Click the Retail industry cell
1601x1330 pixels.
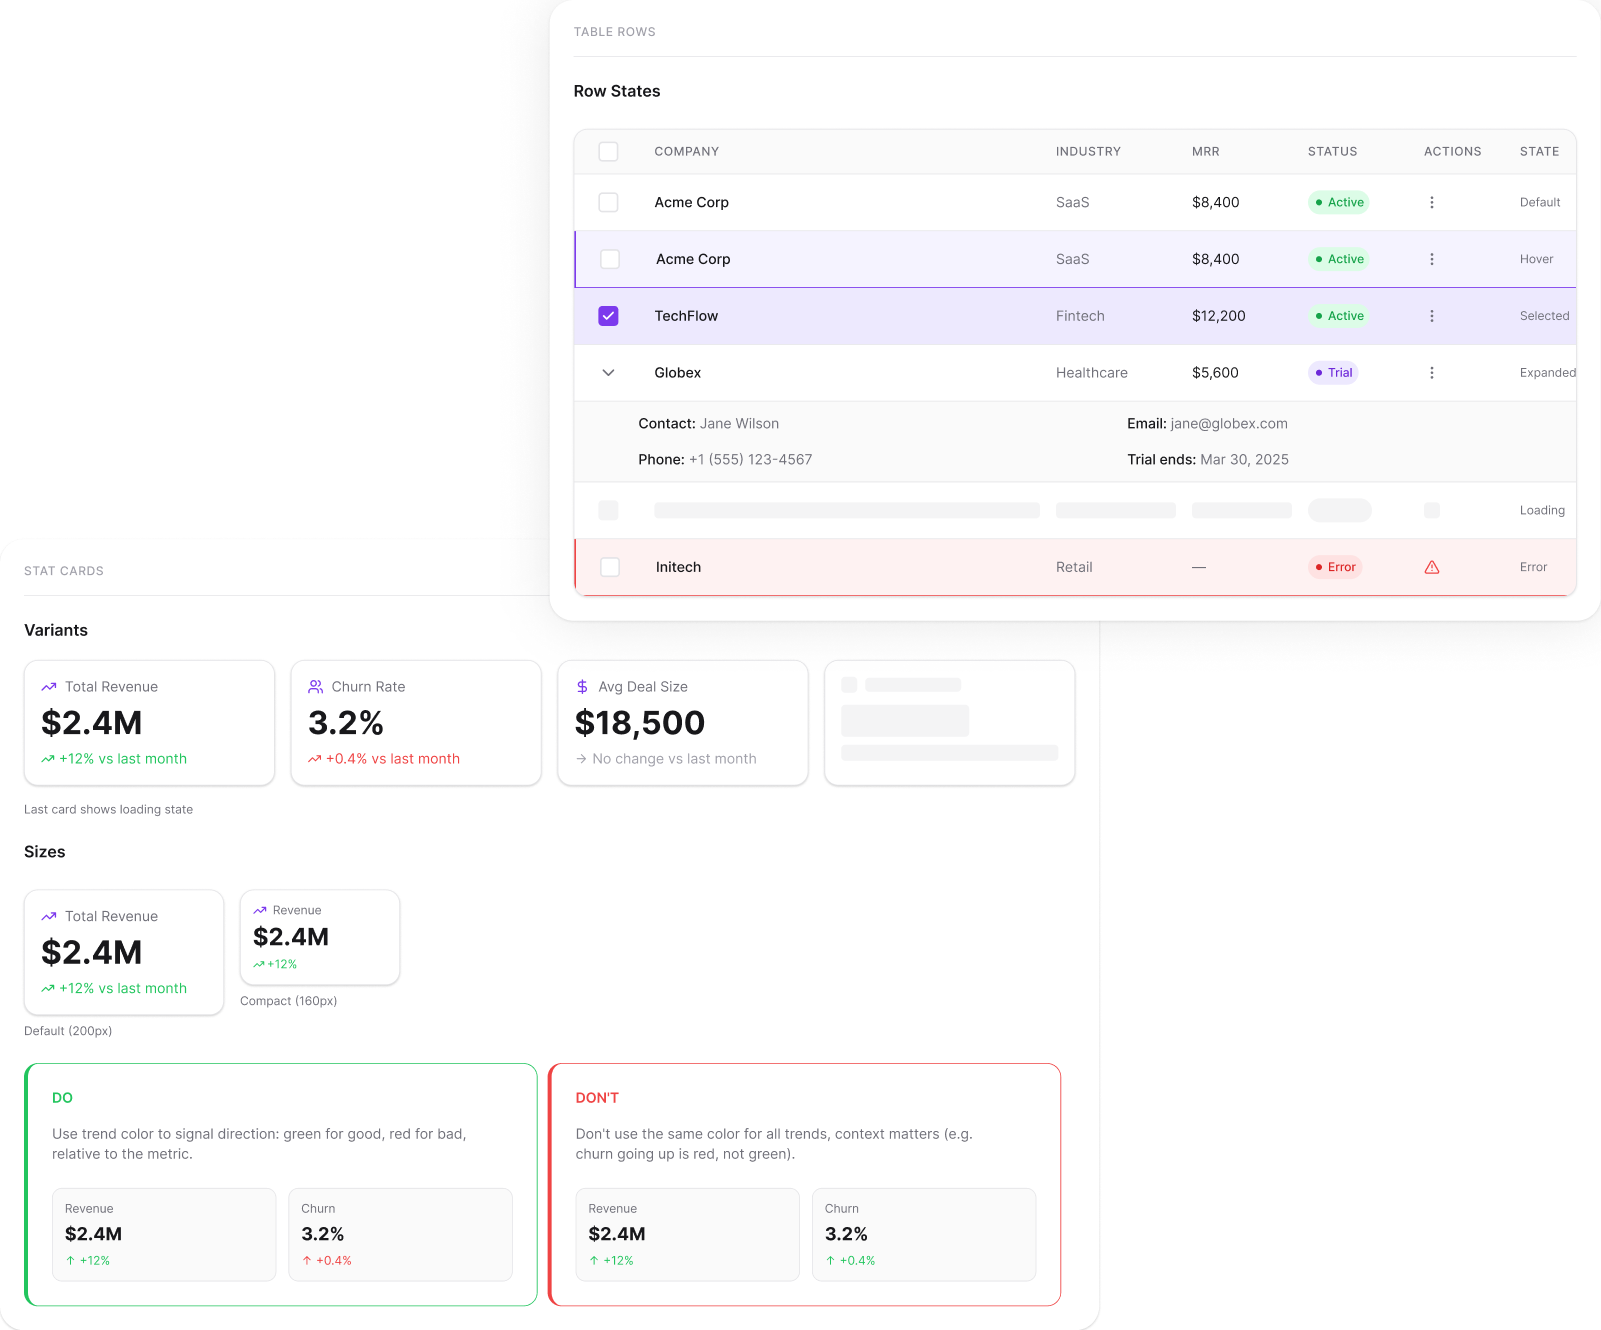1074,567
